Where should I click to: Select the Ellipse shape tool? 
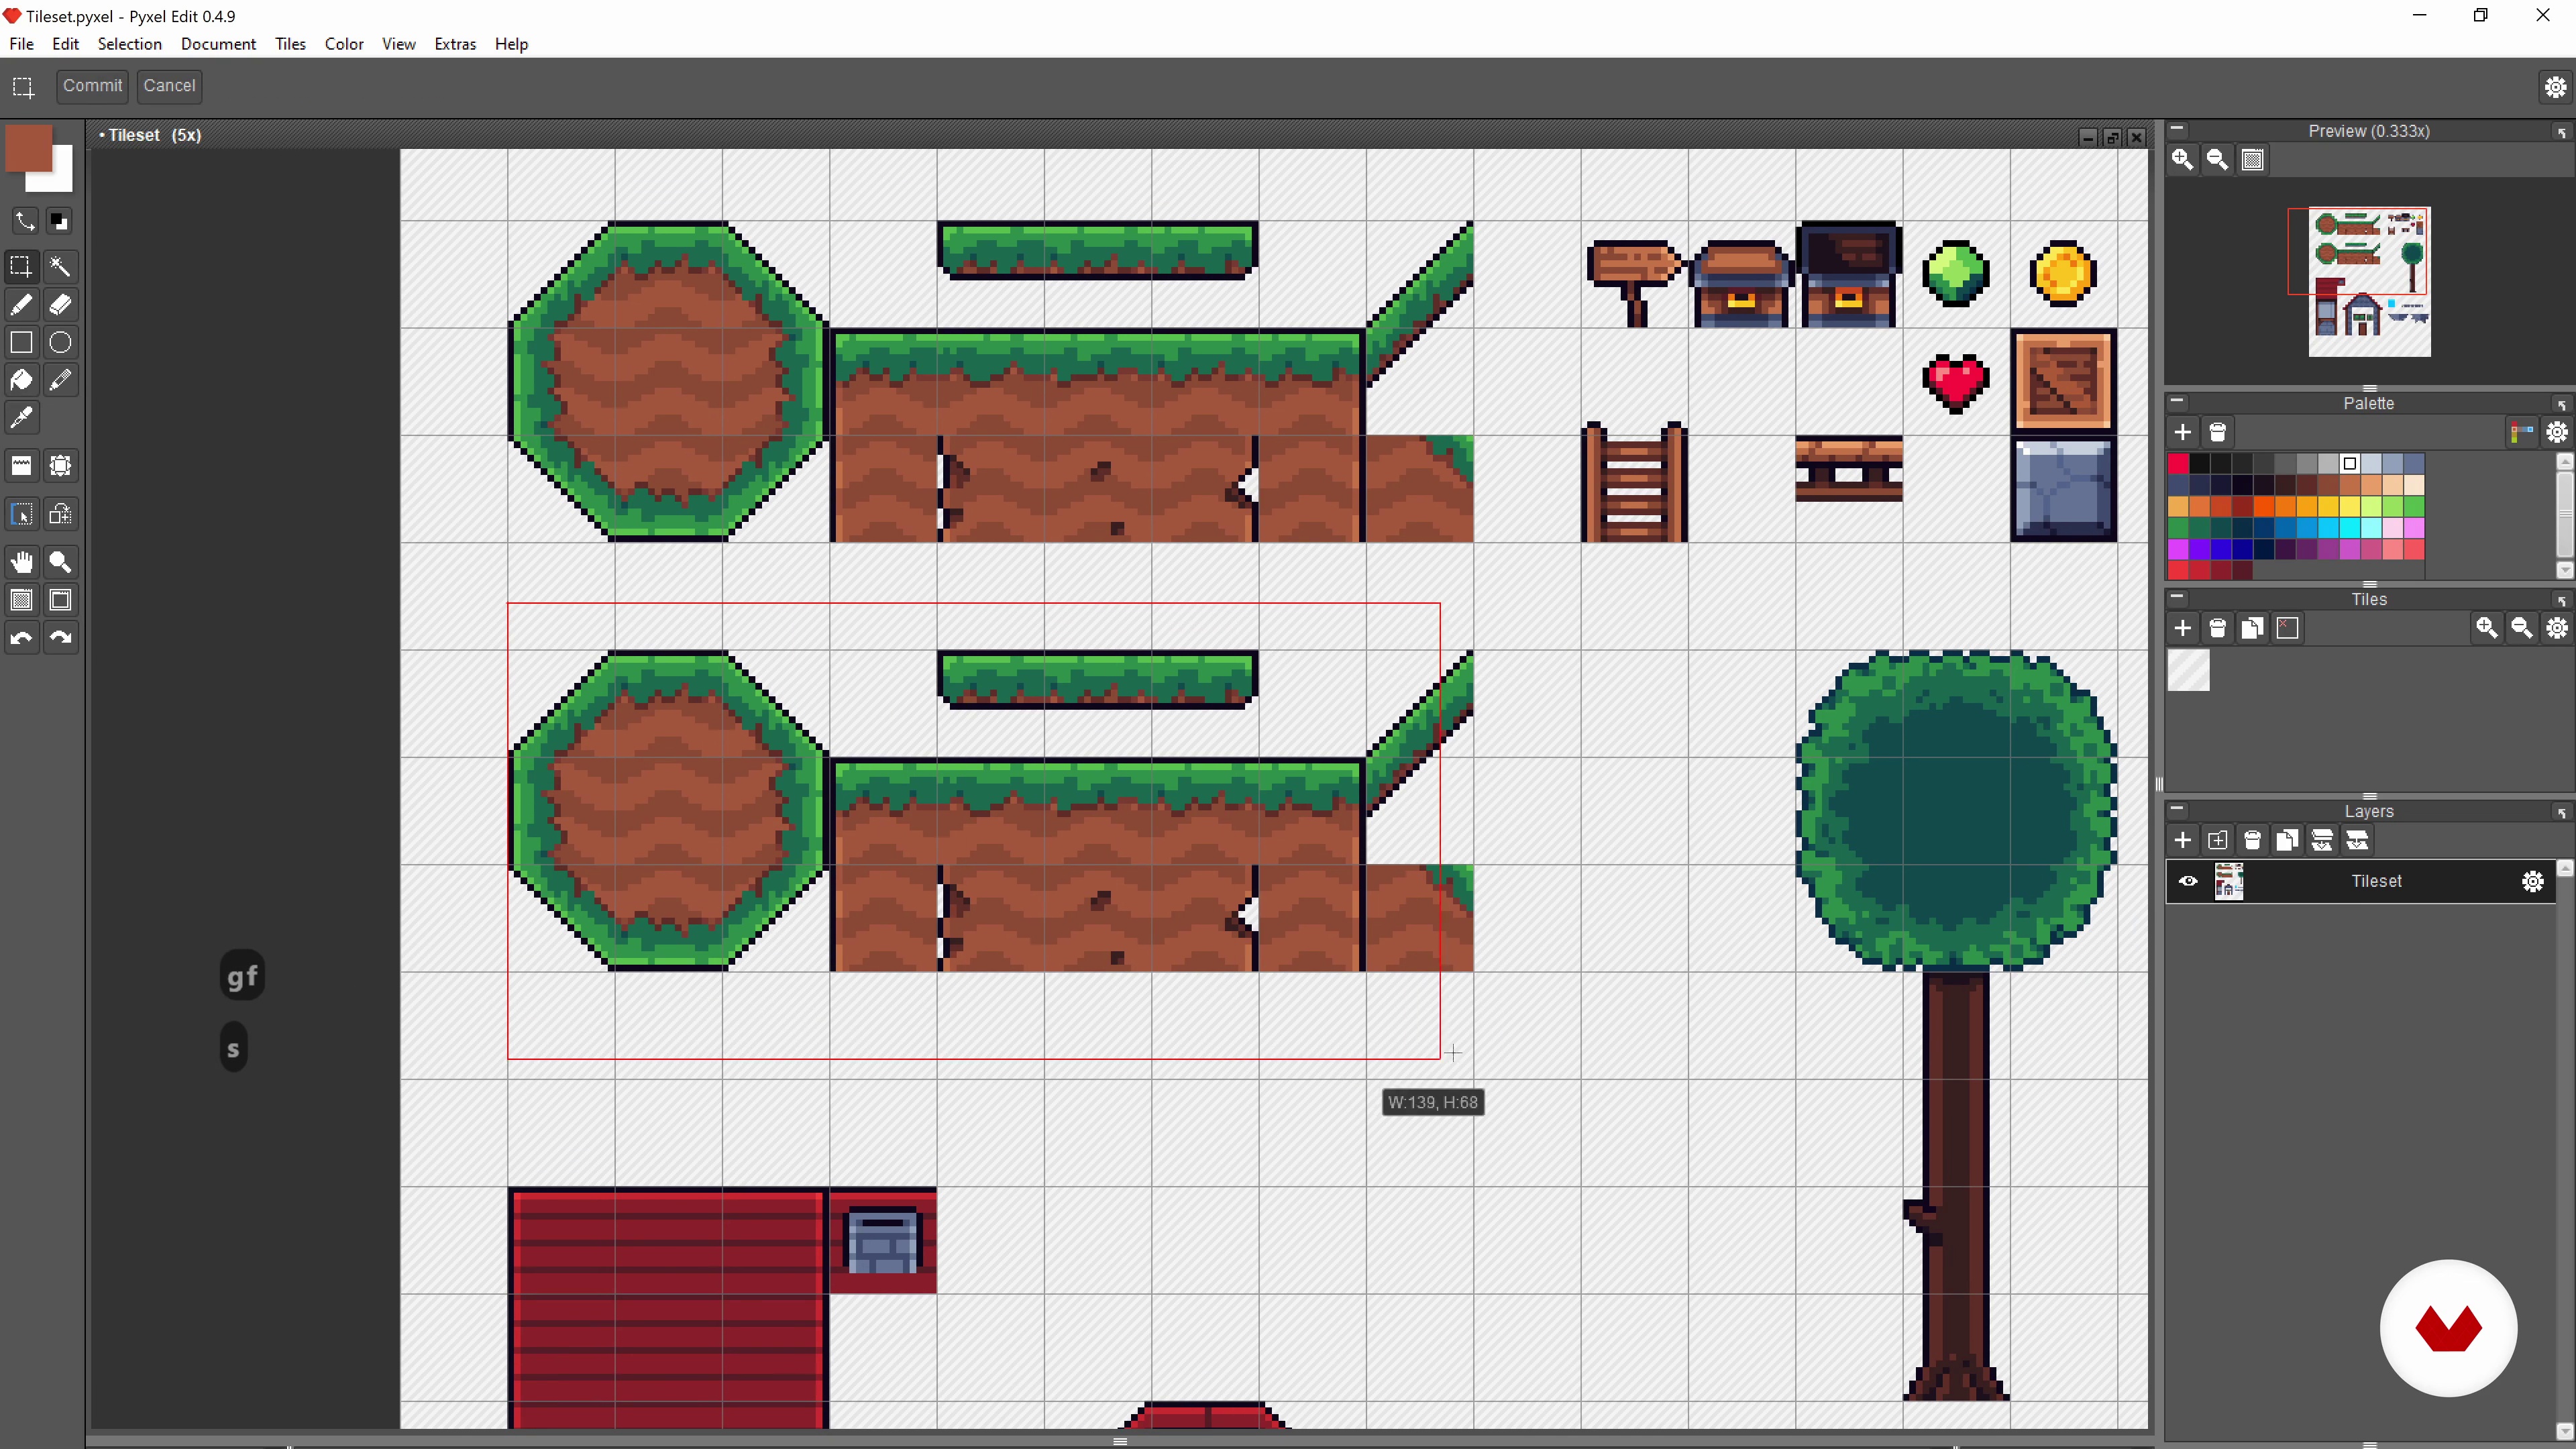60,342
